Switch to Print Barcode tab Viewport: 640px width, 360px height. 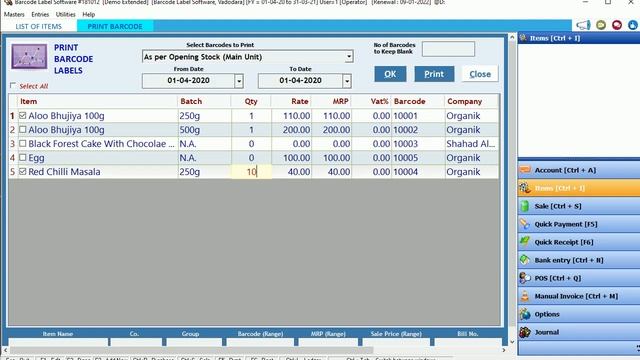(115, 26)
